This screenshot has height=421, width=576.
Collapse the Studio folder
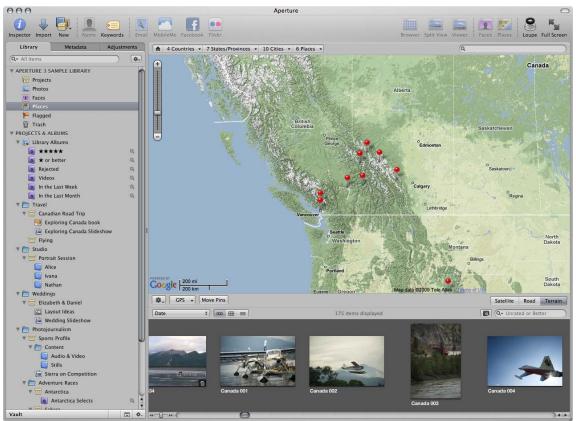[x=18, y=249]
